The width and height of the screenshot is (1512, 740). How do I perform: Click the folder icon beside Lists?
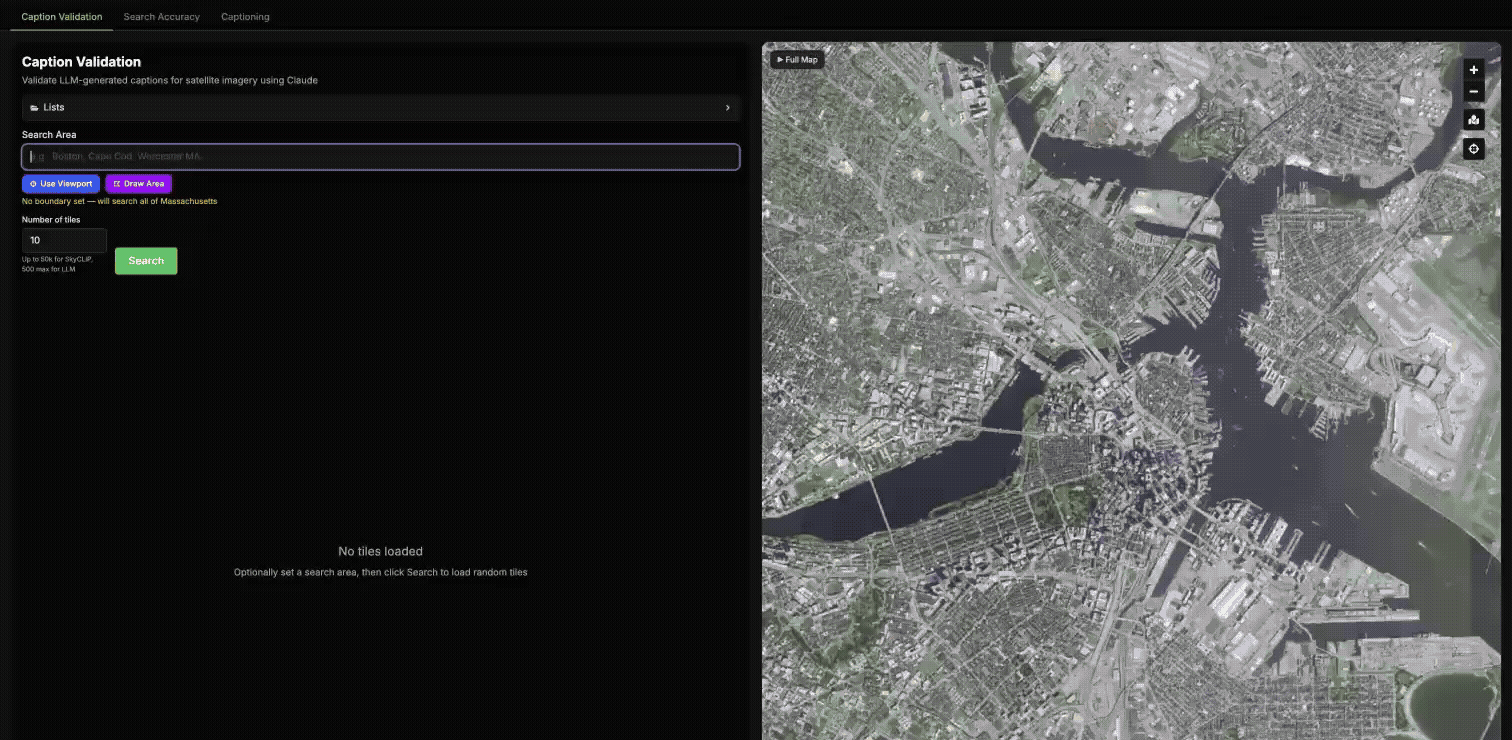(35, 108)
